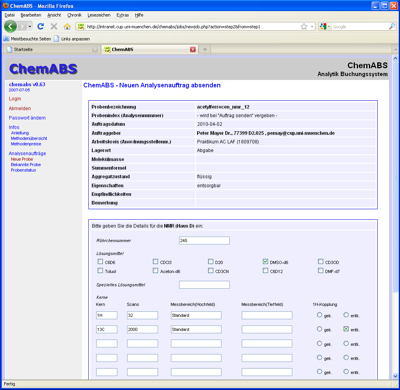Click the Passwort ändern link

coord(27,118)
